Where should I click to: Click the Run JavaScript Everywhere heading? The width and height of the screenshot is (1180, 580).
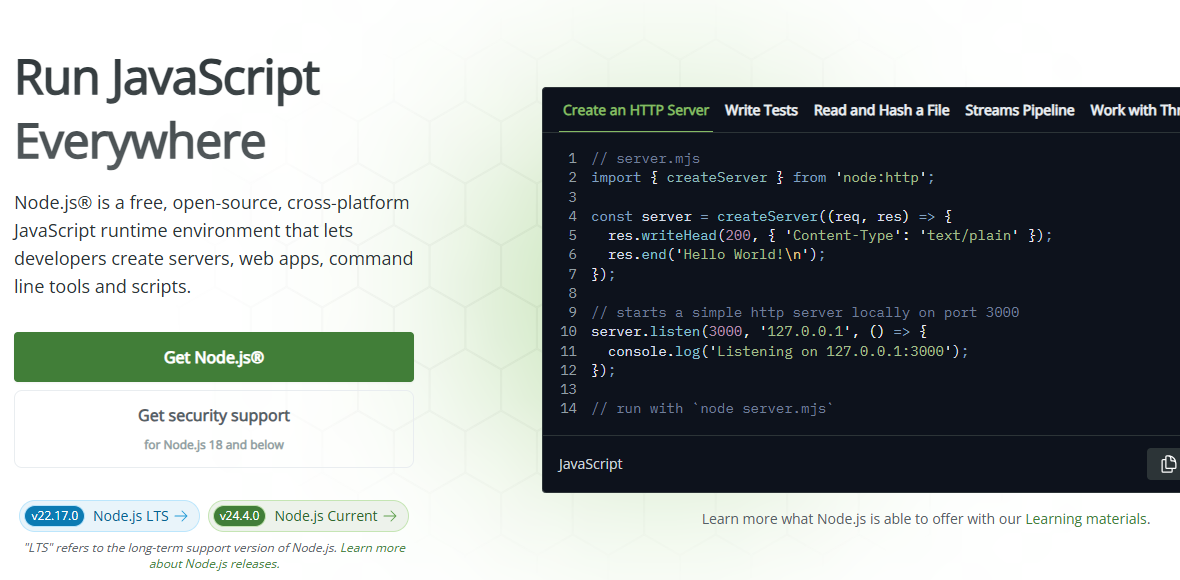(x=167, y=110)
